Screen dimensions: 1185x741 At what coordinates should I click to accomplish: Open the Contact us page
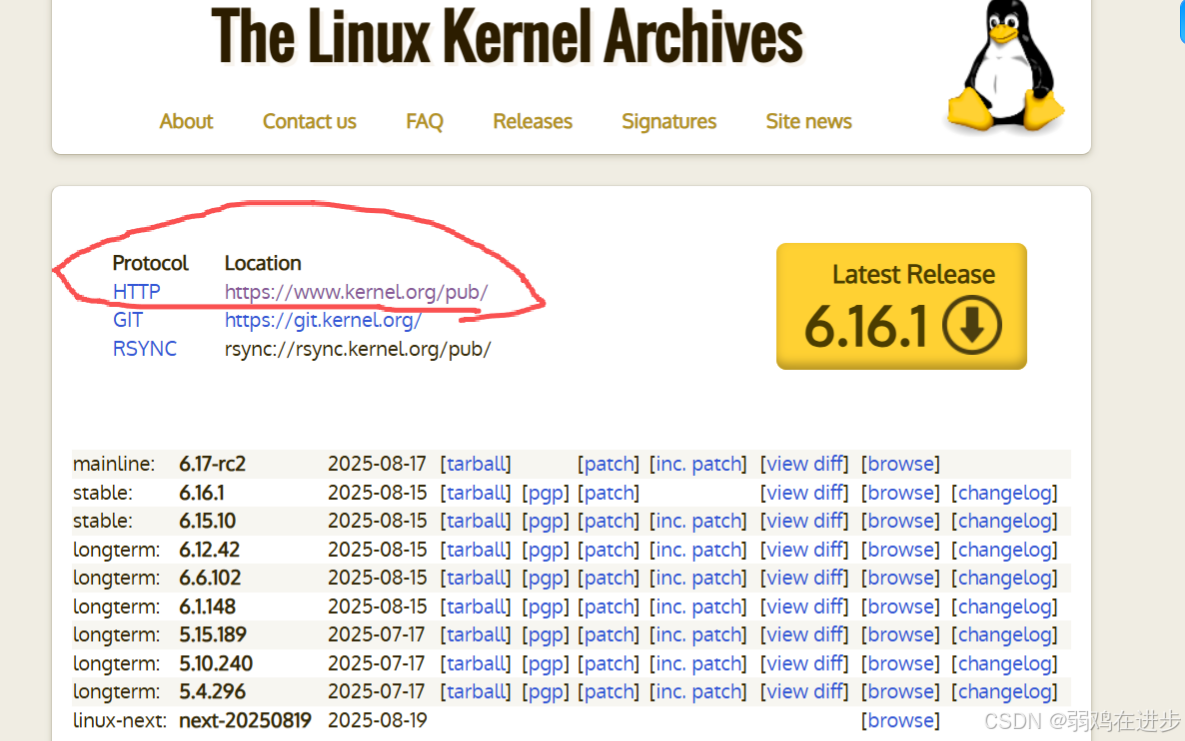(309, 121)
